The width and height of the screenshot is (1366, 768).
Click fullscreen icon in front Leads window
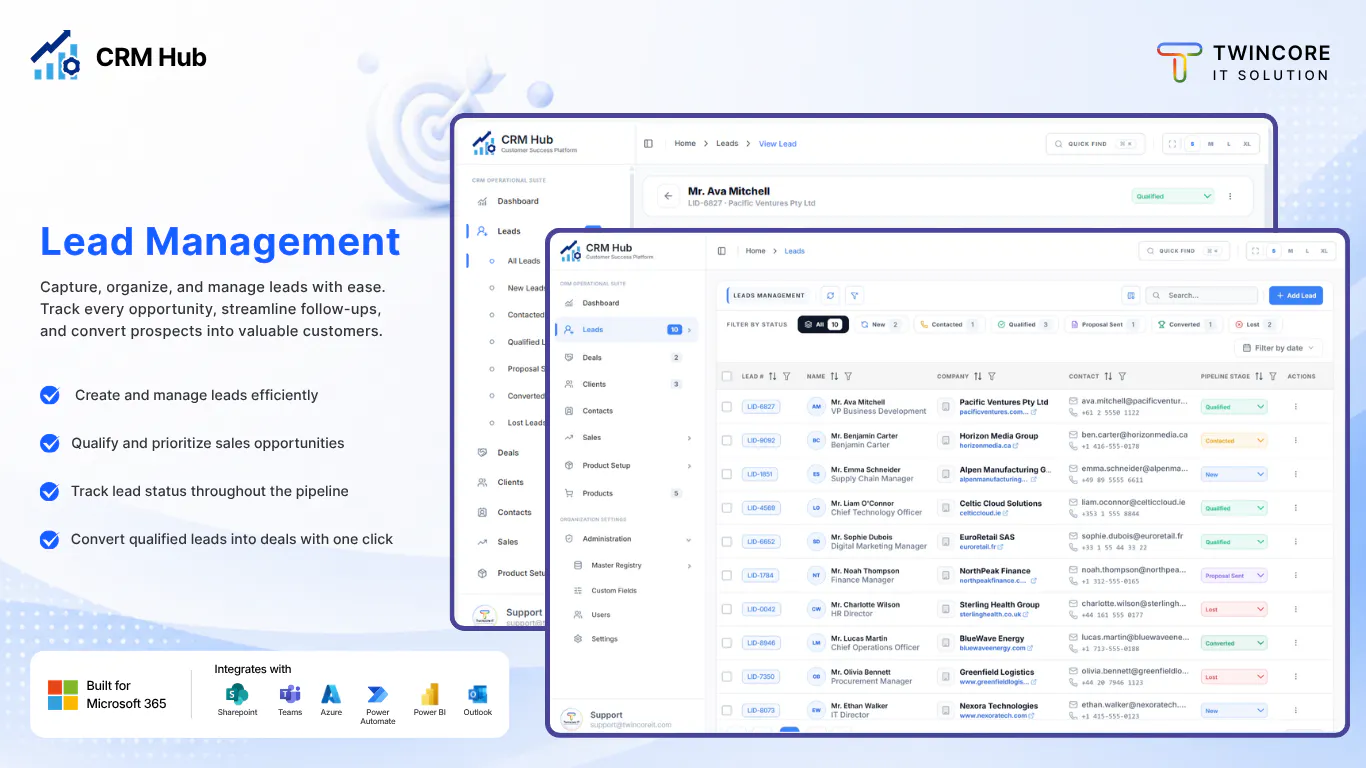(x=1256, y=251)
